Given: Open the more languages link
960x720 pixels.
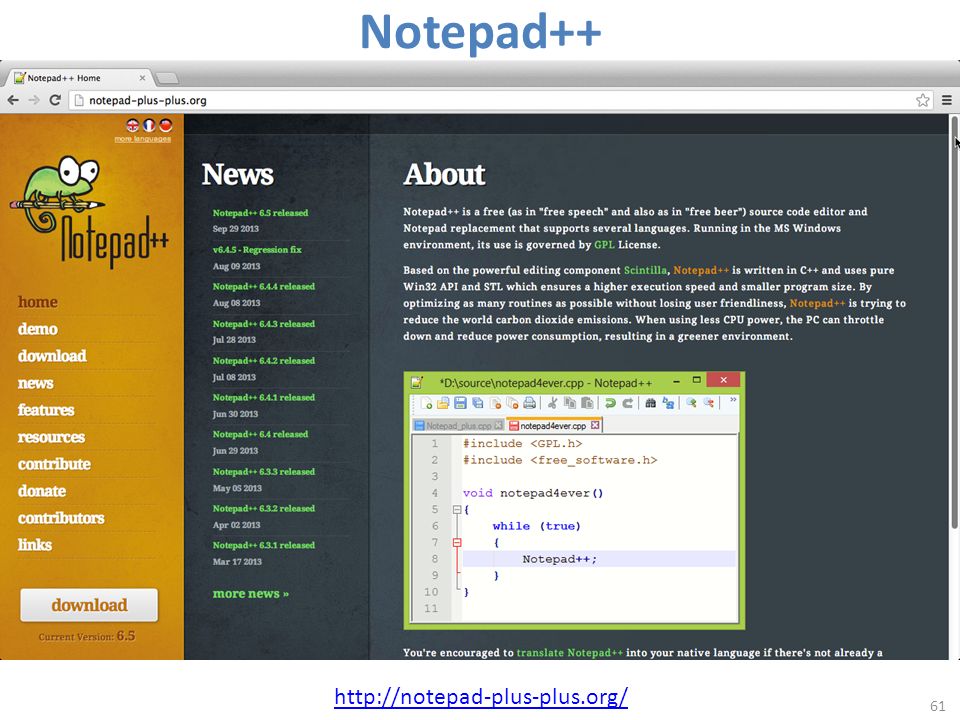Looking at the screenshot, I should [143, 139].
